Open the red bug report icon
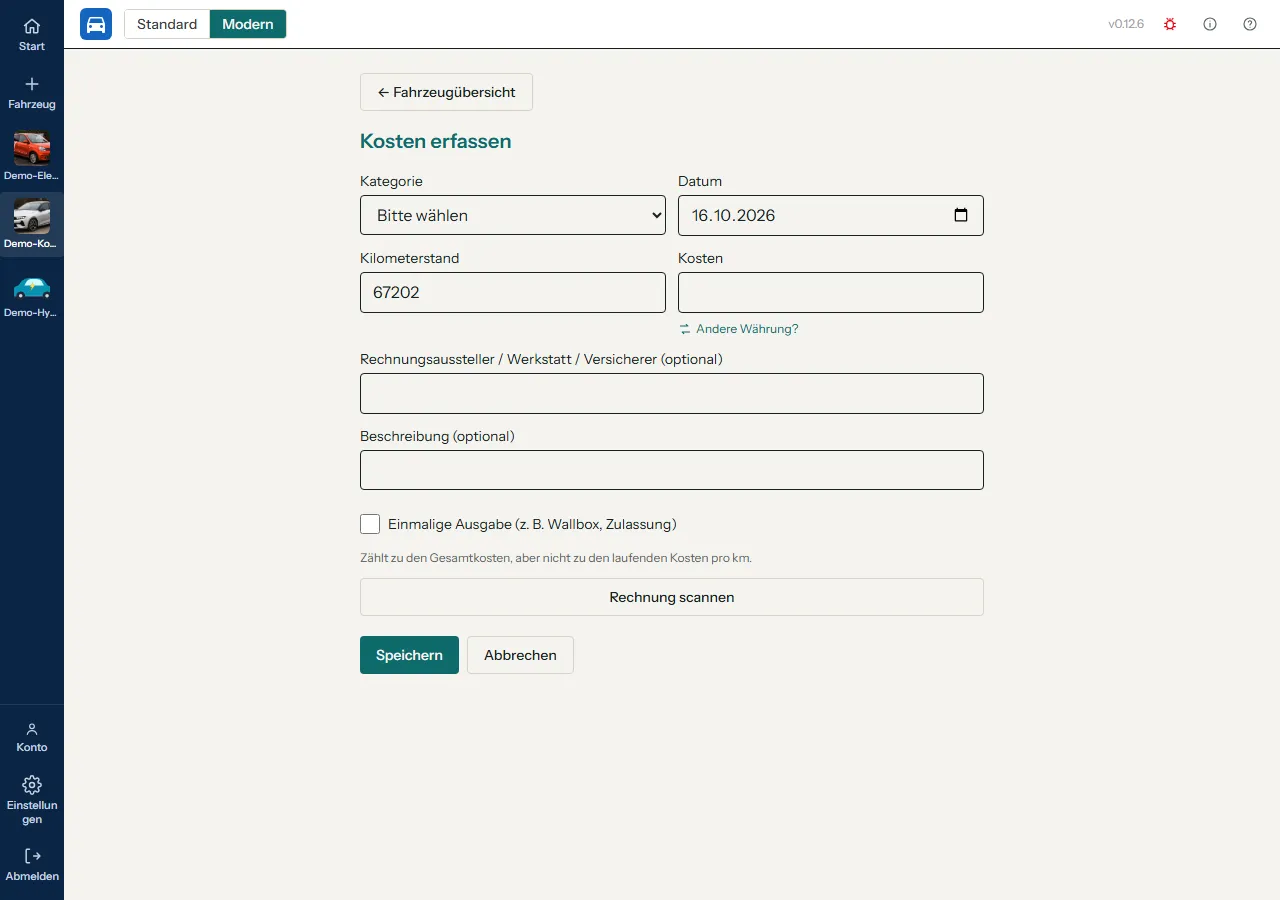 pos(1170,24)
